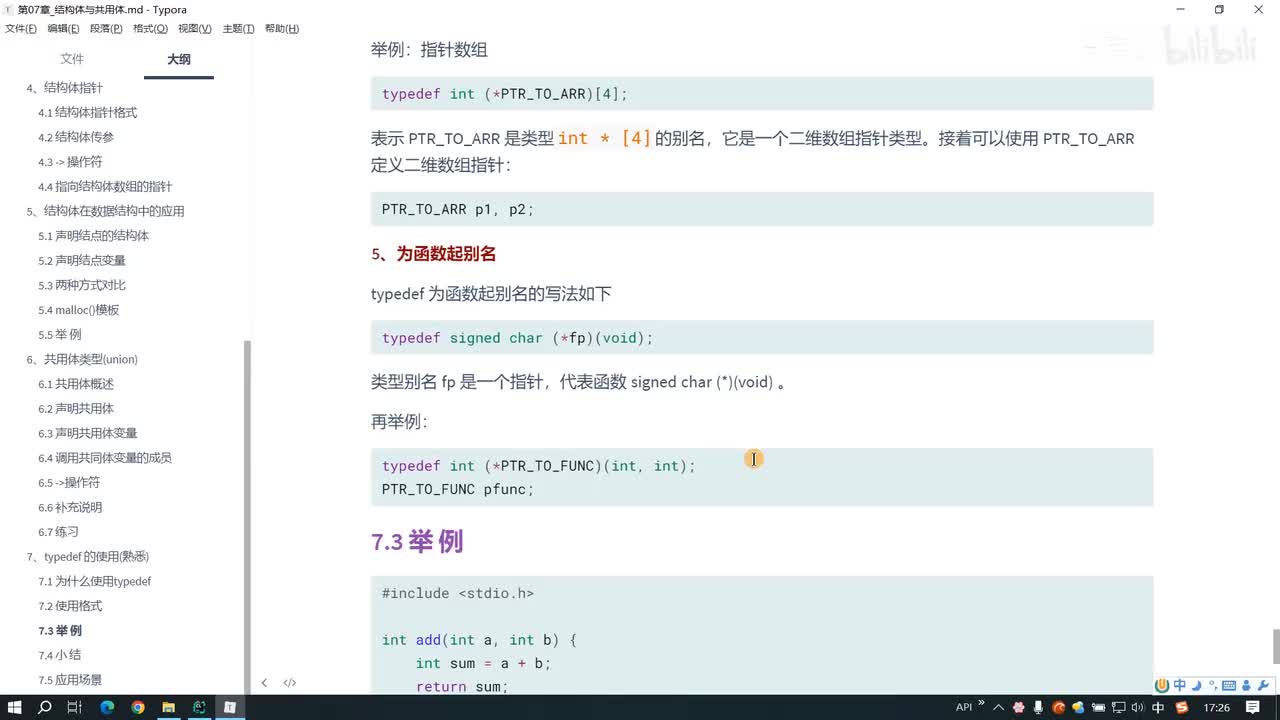This screenshot has height=720, width=1280.
Task: Toggle Chinese input mode in the taskbar
Action: [x=1158, y=707]
